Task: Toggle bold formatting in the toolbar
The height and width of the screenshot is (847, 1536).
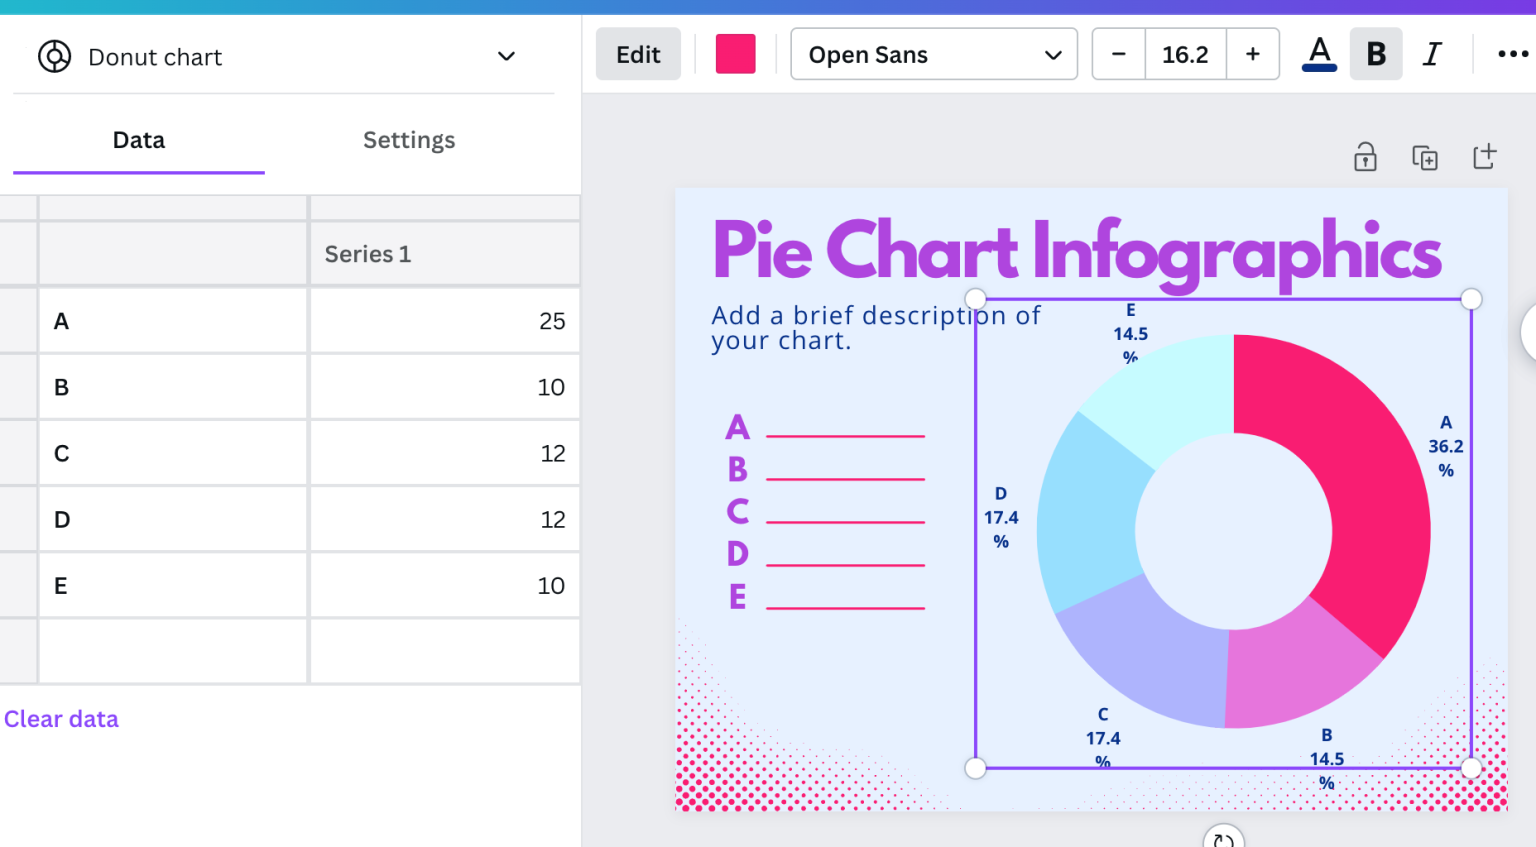Action: pos(1376,54)
